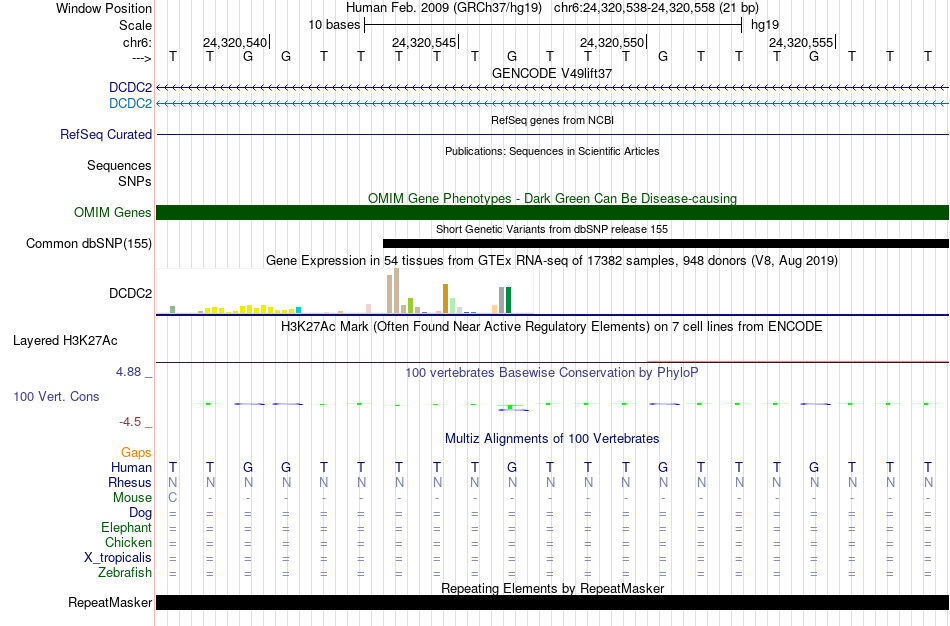Click the chr6: ruler label
The image size is (950, 626).
(x=137, y=42)
